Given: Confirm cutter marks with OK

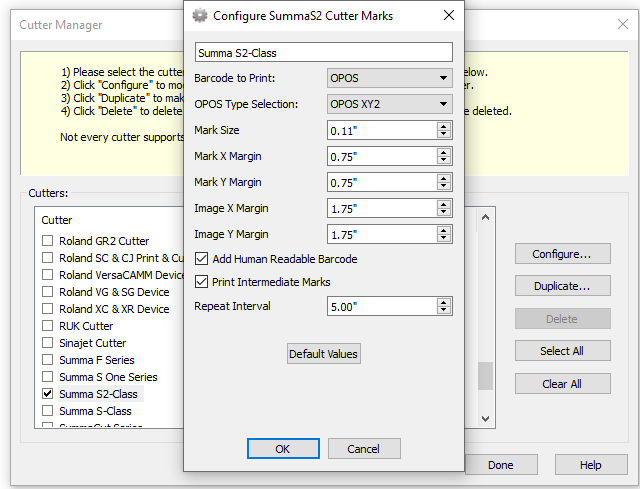Looking at the screenshot, I should click(x=283, y=449).
